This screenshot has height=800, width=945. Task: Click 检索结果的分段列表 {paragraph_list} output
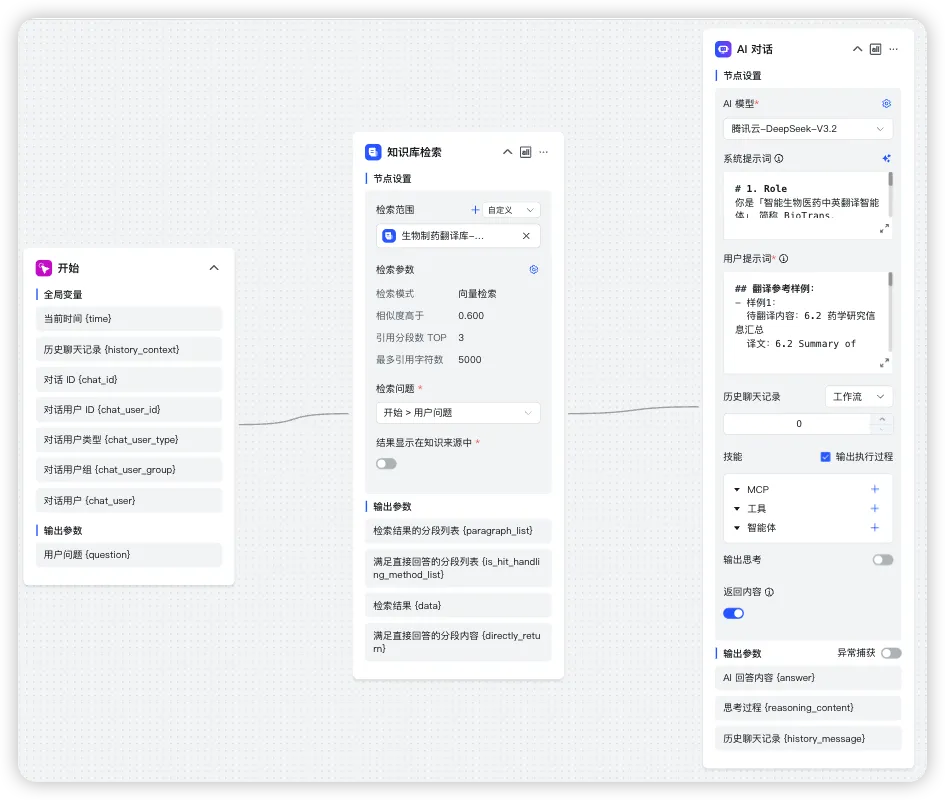[458, 531]
